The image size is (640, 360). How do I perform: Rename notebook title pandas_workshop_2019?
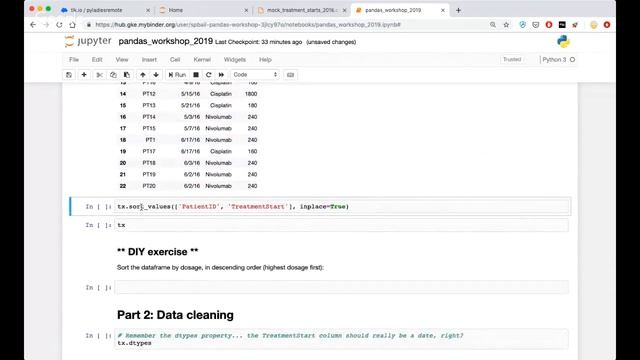click(x=166, y=42)
